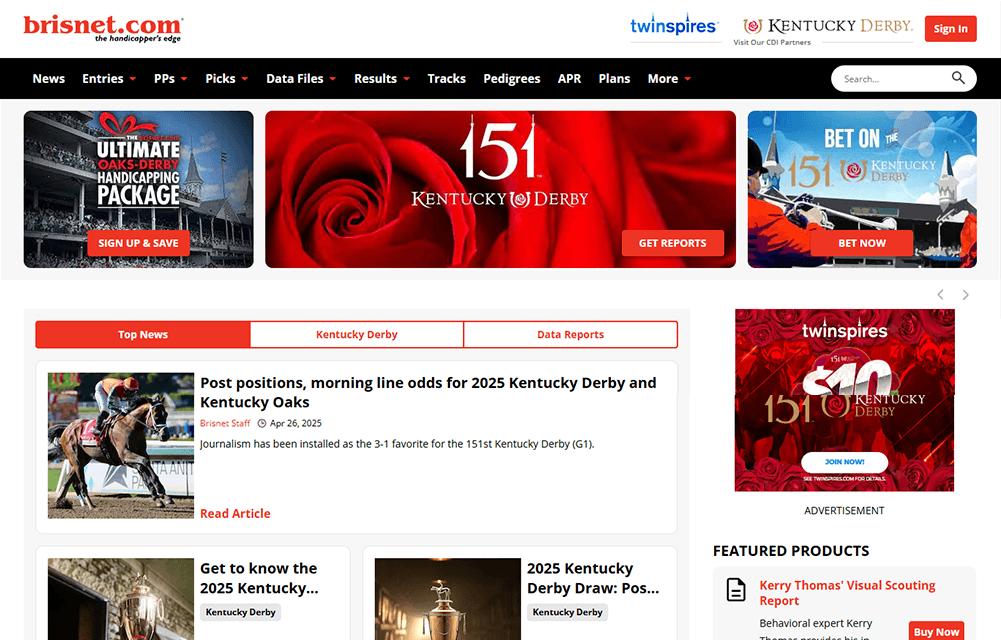
Task: Click the Buy Now button
Action: [x=936, y=631]
